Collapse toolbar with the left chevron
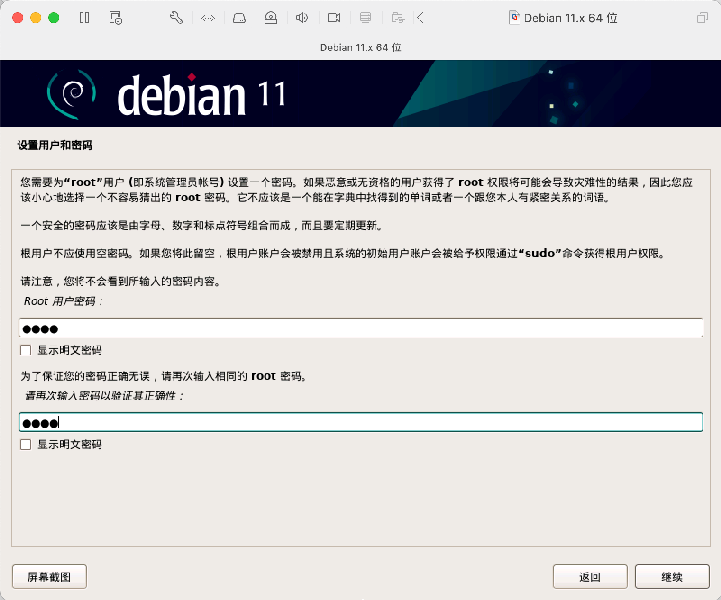This screenshot has width=721, height=600. [420, 18]
